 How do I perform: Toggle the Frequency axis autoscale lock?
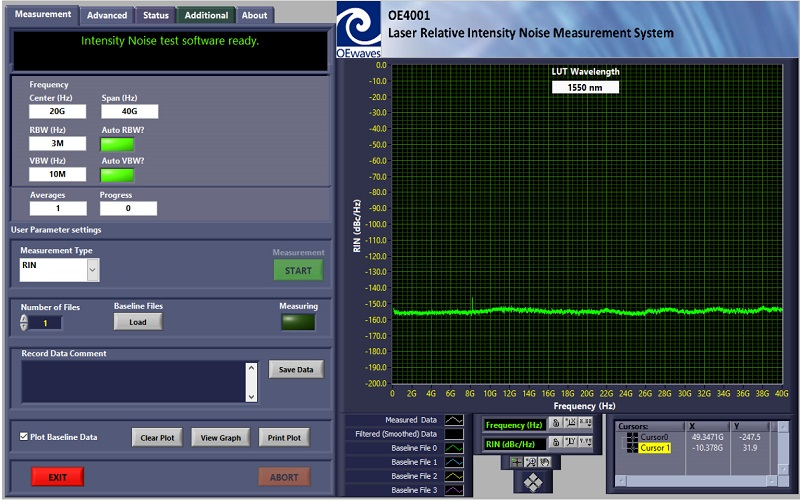[x=556, y=423]
